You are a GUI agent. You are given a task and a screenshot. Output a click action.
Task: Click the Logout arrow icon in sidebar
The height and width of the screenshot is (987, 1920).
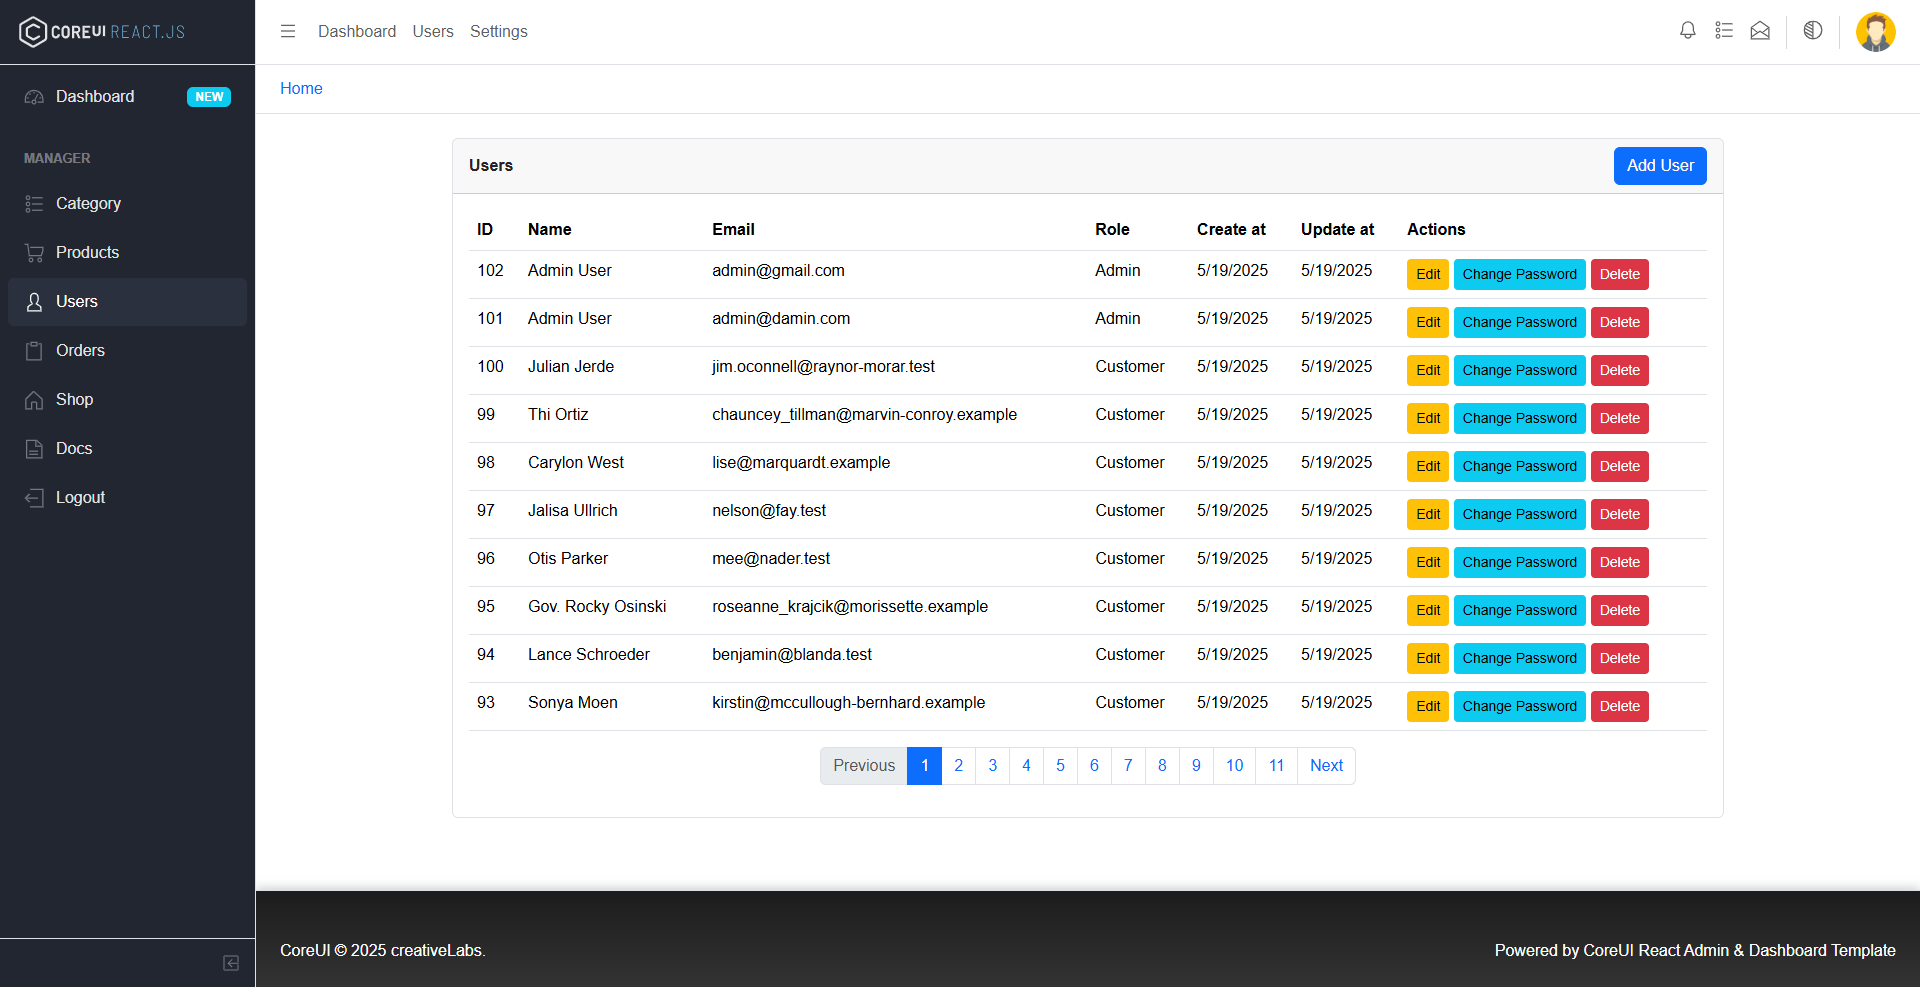point(34,498)
